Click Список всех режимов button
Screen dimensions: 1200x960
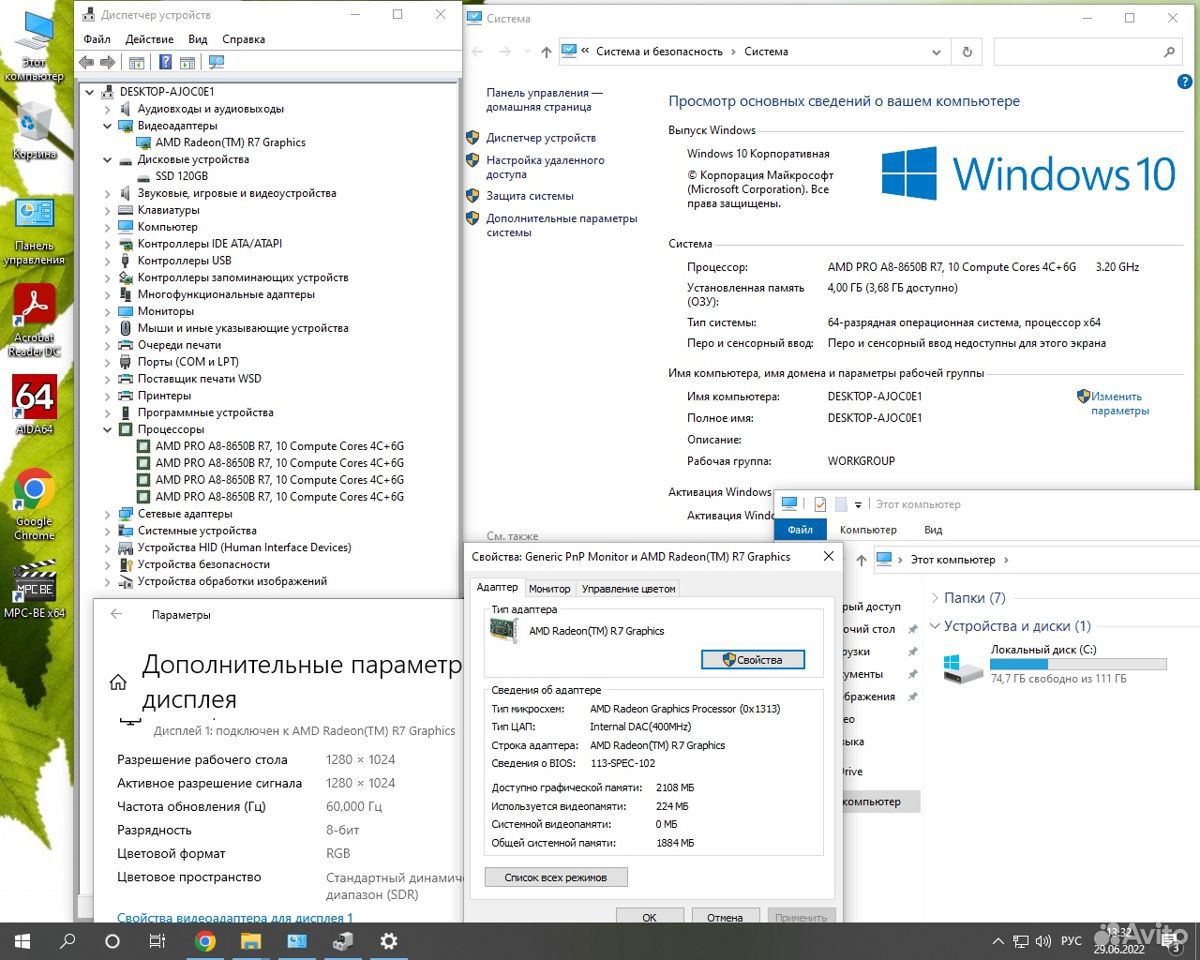(557, 877)
